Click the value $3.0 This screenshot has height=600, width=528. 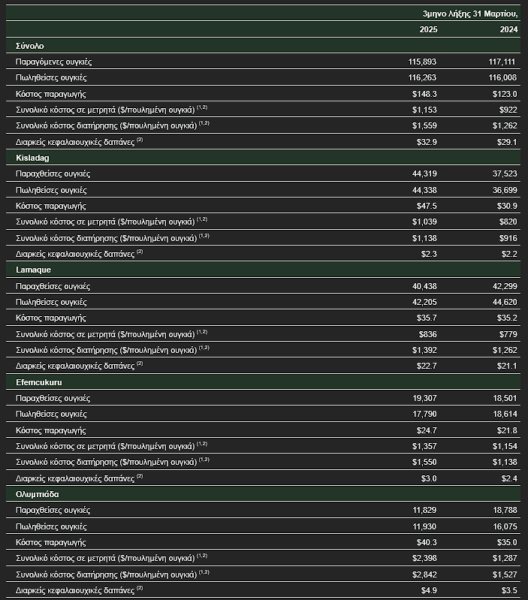click(x=429, y=478)
